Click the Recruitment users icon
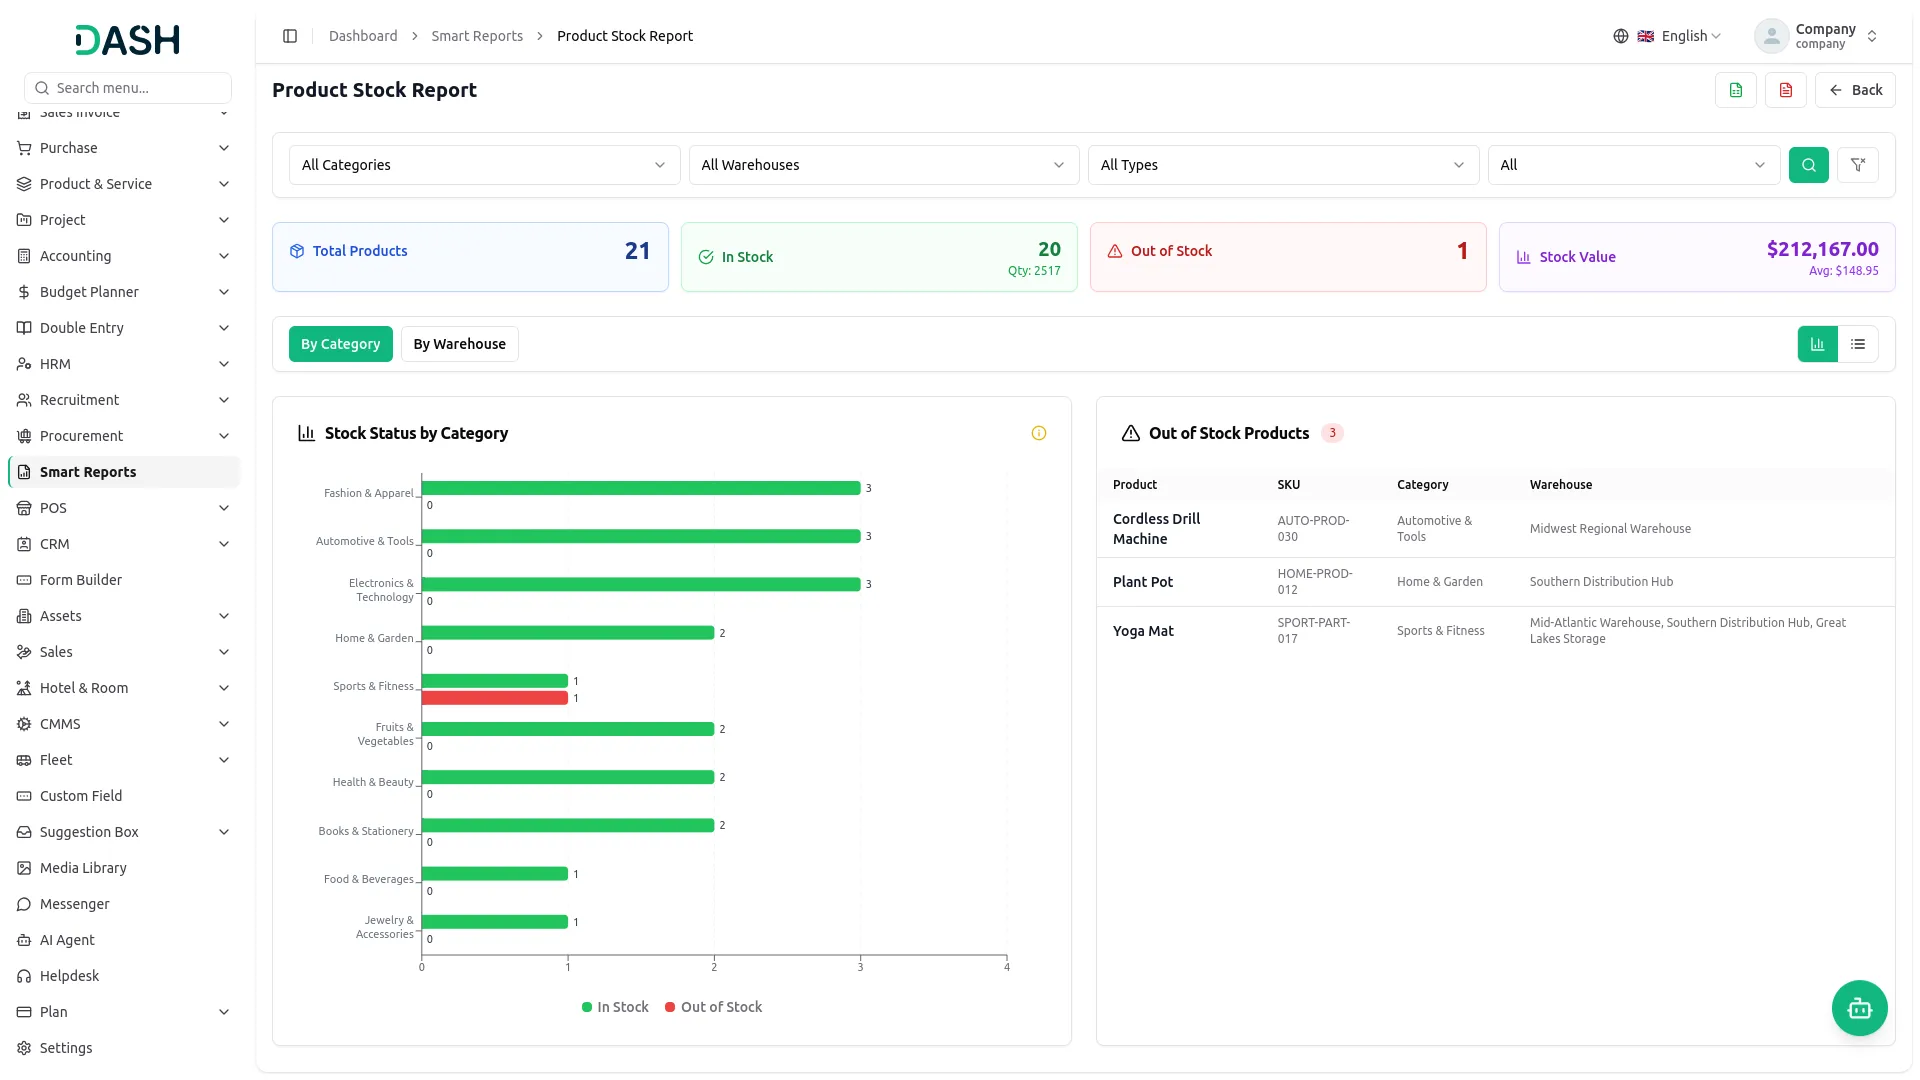1920x1080 pixels. 24,400
